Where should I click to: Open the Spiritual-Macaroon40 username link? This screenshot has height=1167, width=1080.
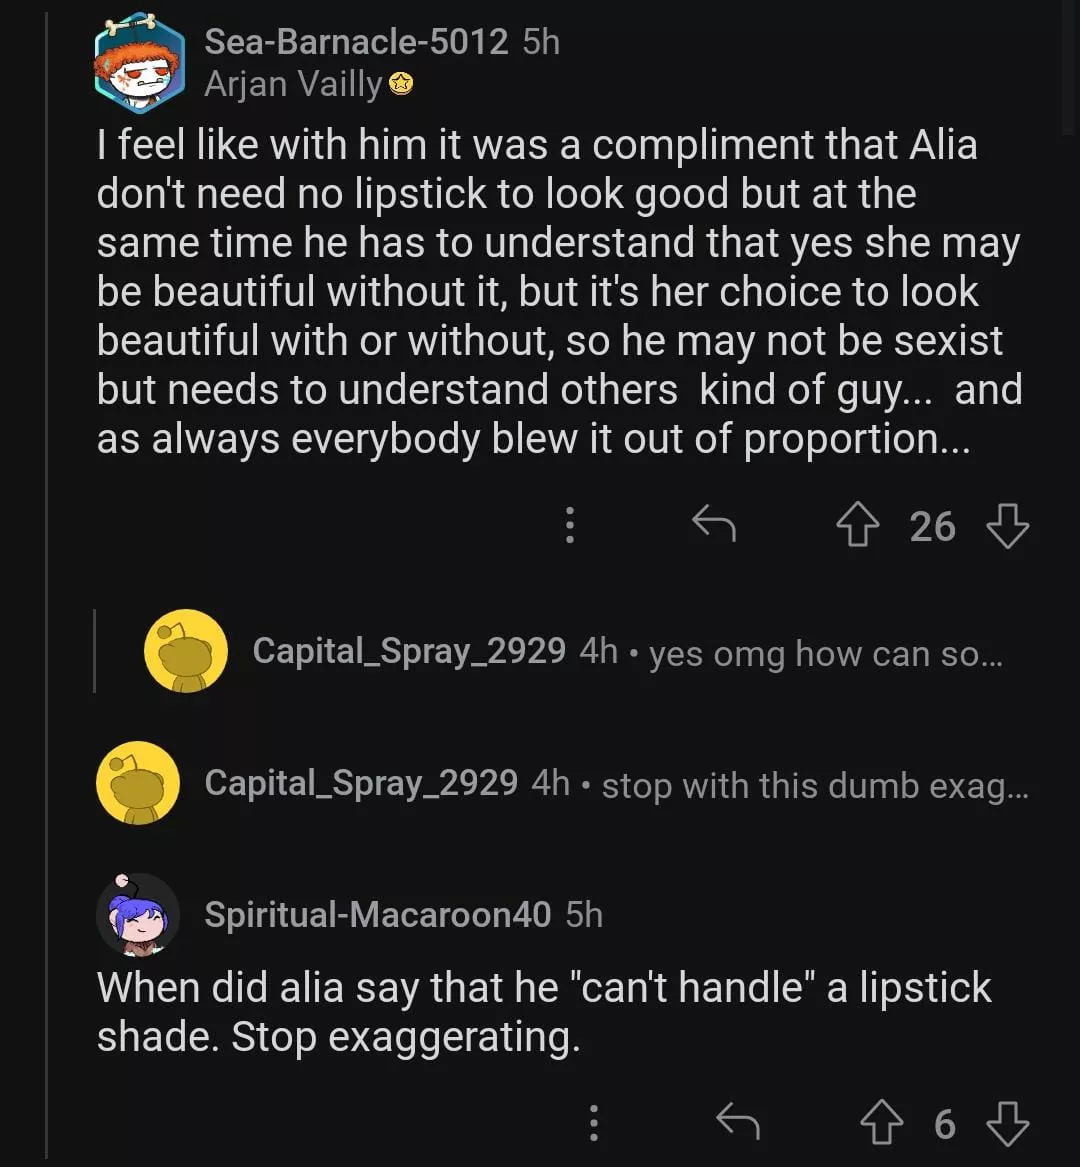(x=377, y=914)
